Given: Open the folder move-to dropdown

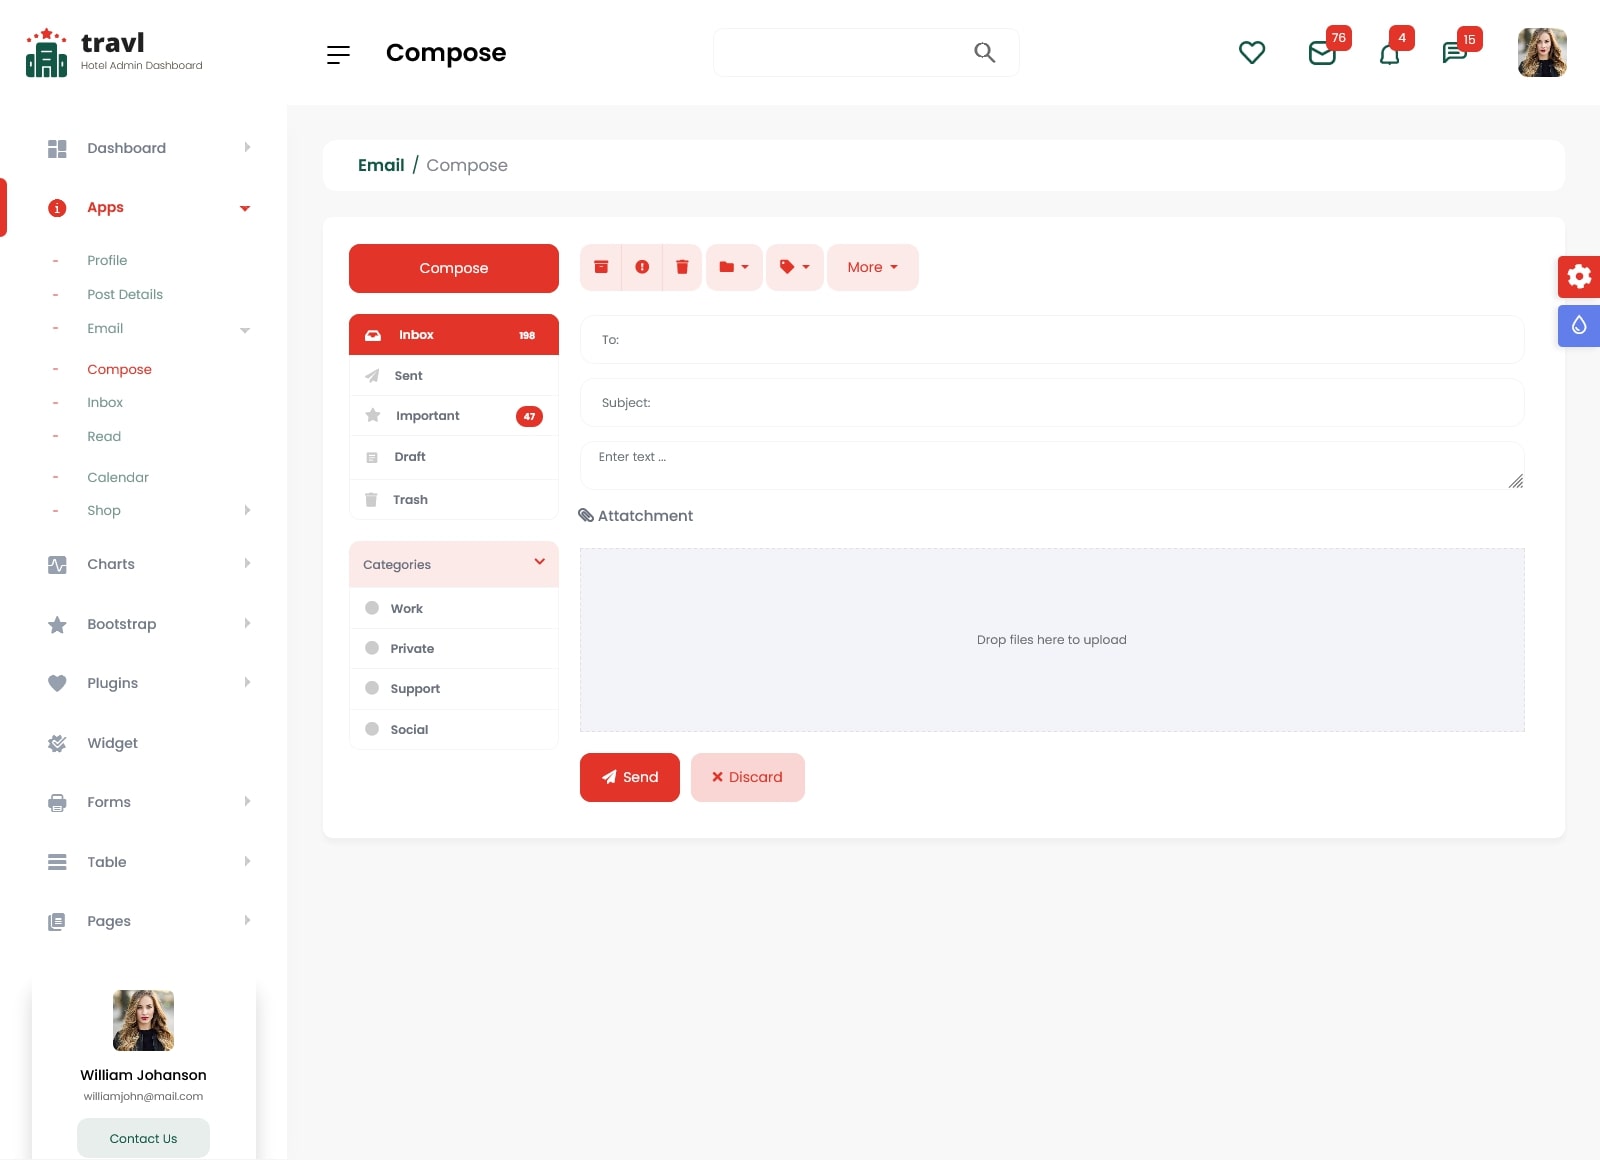Looking at the screenshot, I should pos(734,267).
